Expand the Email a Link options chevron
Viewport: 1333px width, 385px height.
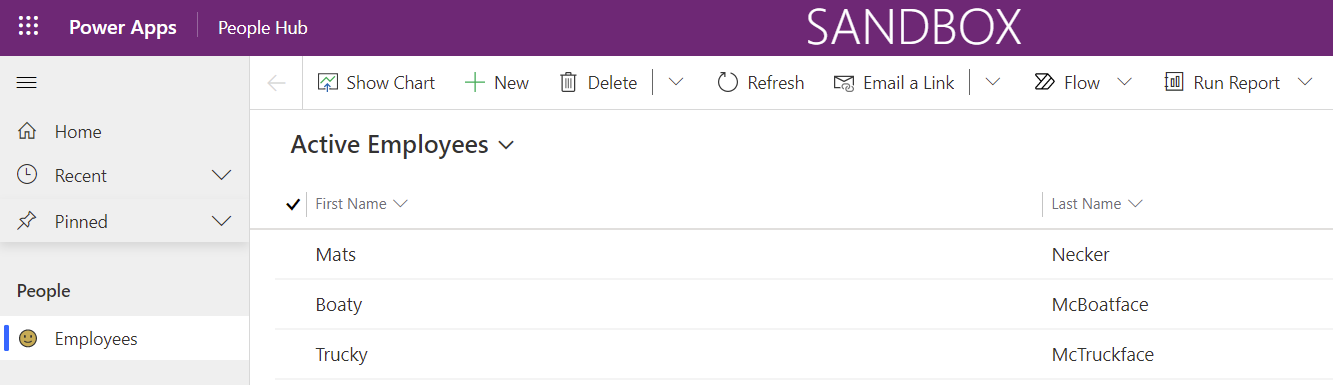(x=993, y=83)
